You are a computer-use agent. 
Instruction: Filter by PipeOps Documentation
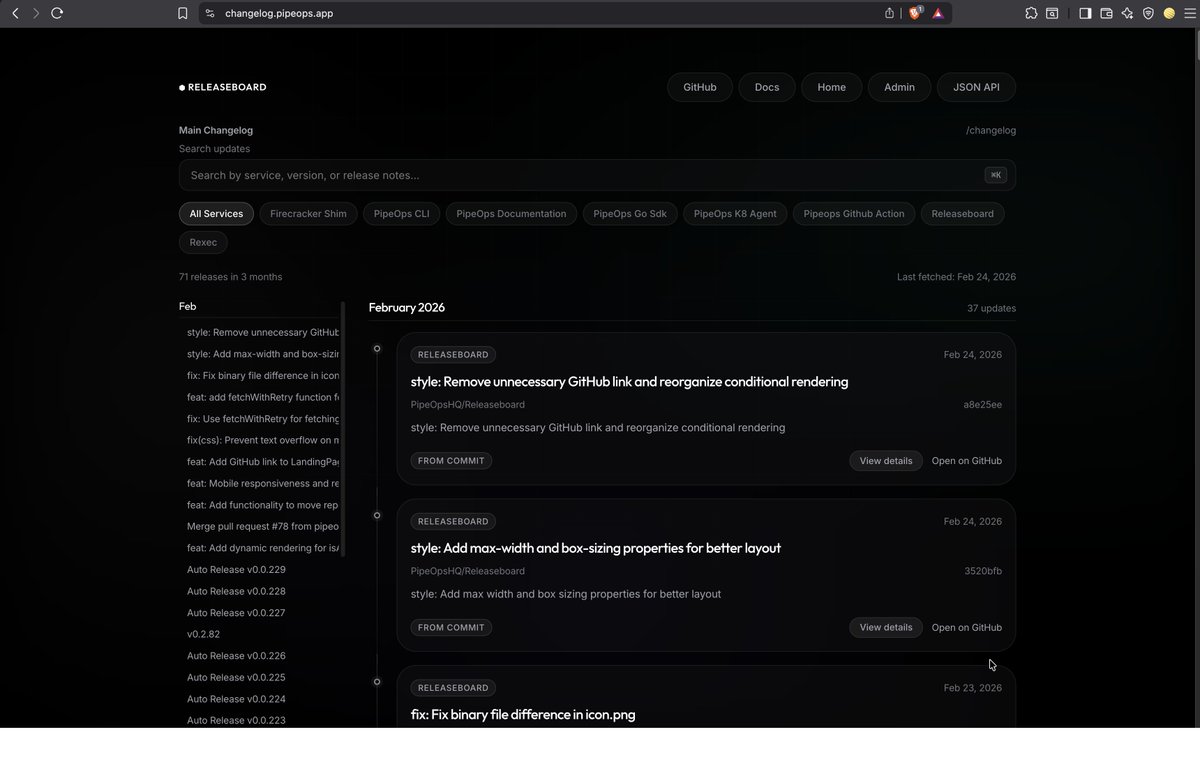click(x=511, y=213)
